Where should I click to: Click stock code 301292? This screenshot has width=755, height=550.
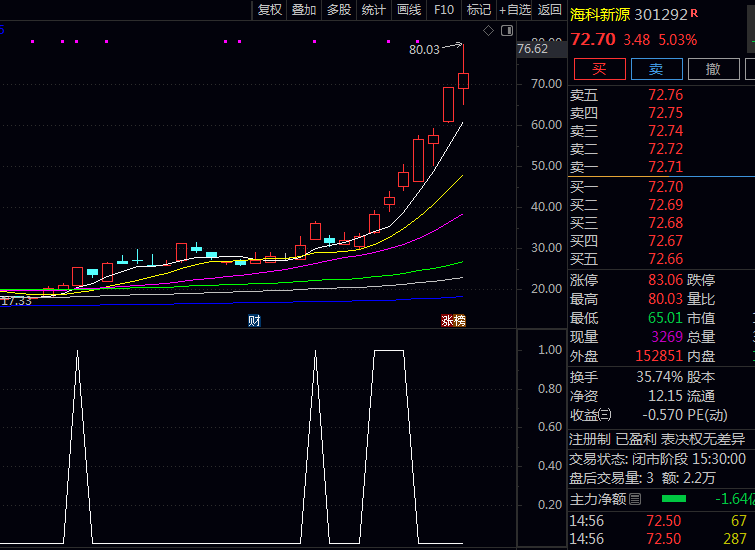pos(661,15)
